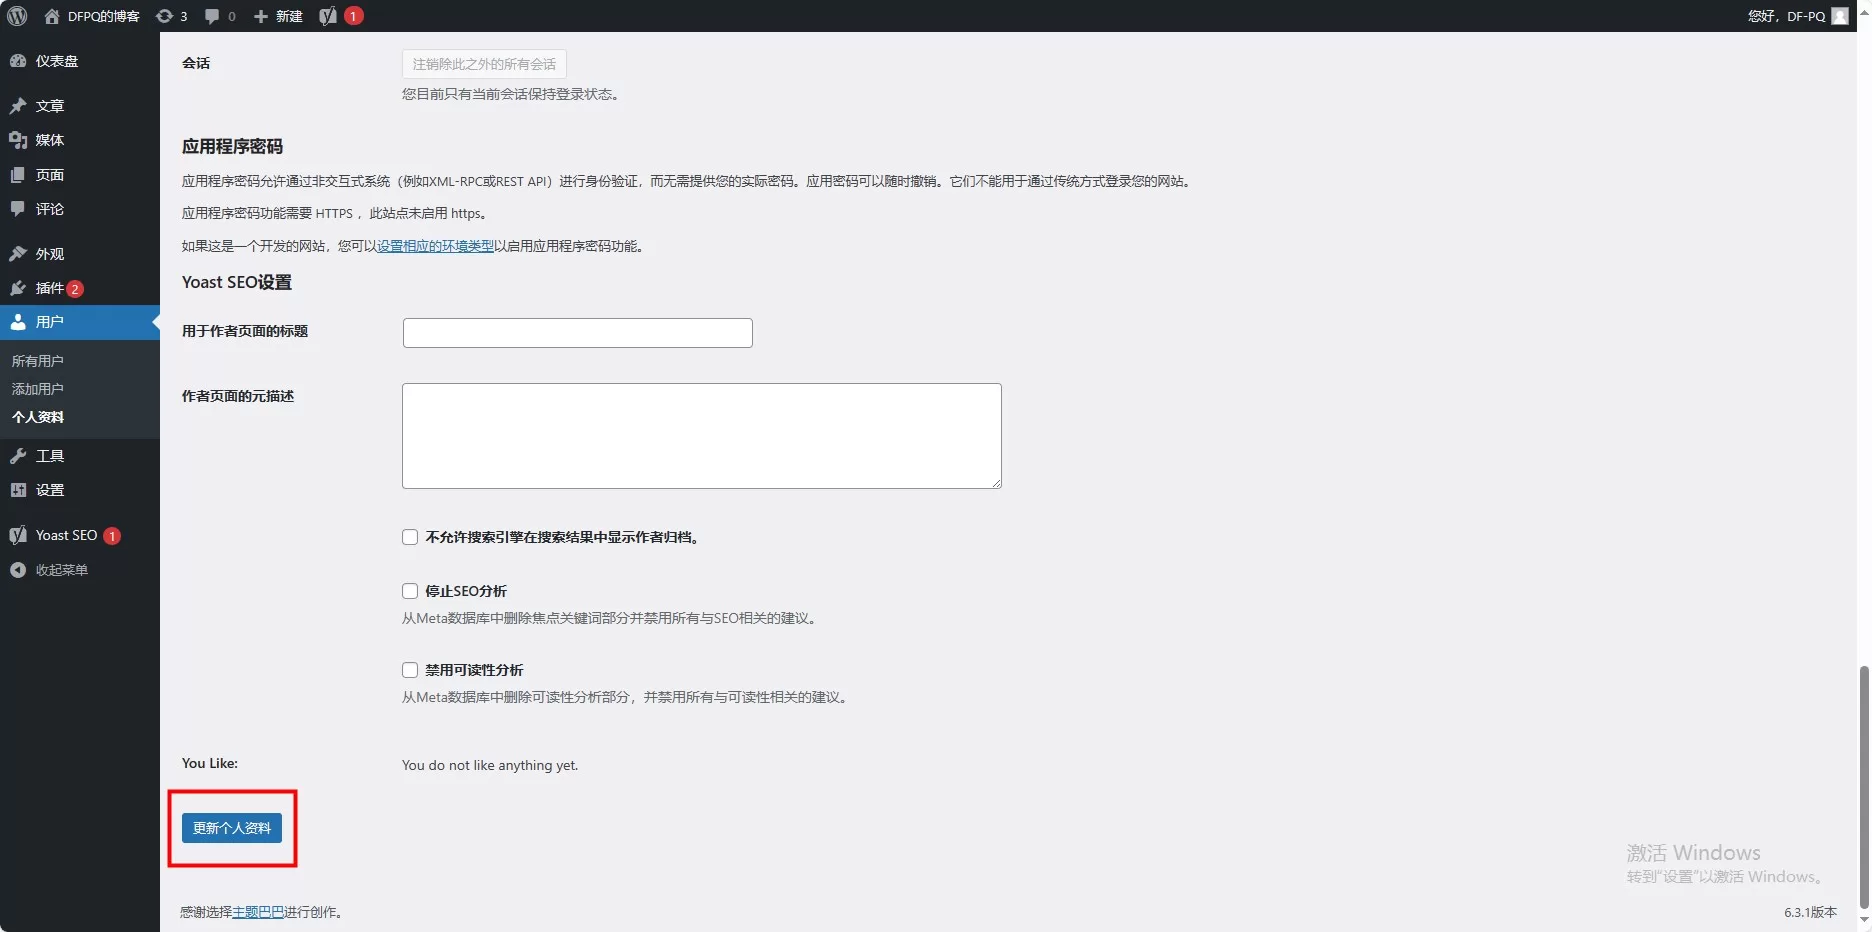Image resolution: width=1872 pixels, height=932 pixels.
Task: Open the Yoast icon in the top admin bar
Action: coord(328,16)
